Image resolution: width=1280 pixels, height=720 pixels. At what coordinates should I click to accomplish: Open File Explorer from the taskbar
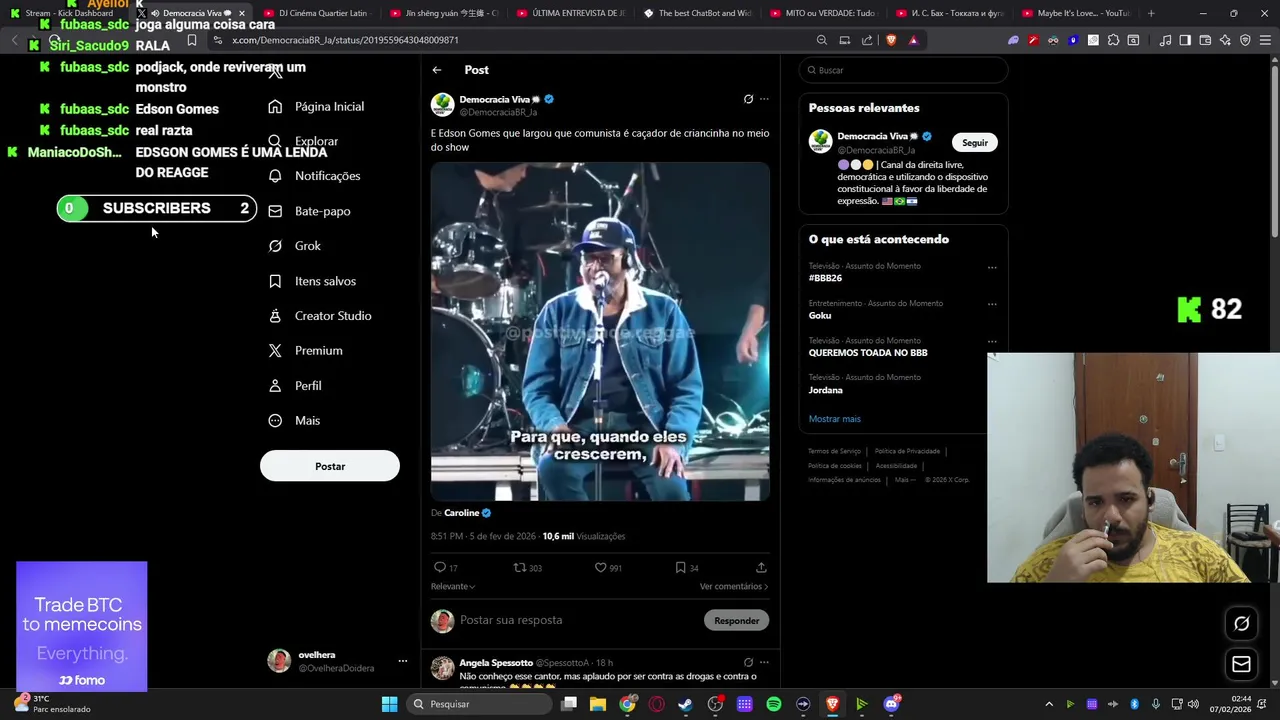point(597,704)
